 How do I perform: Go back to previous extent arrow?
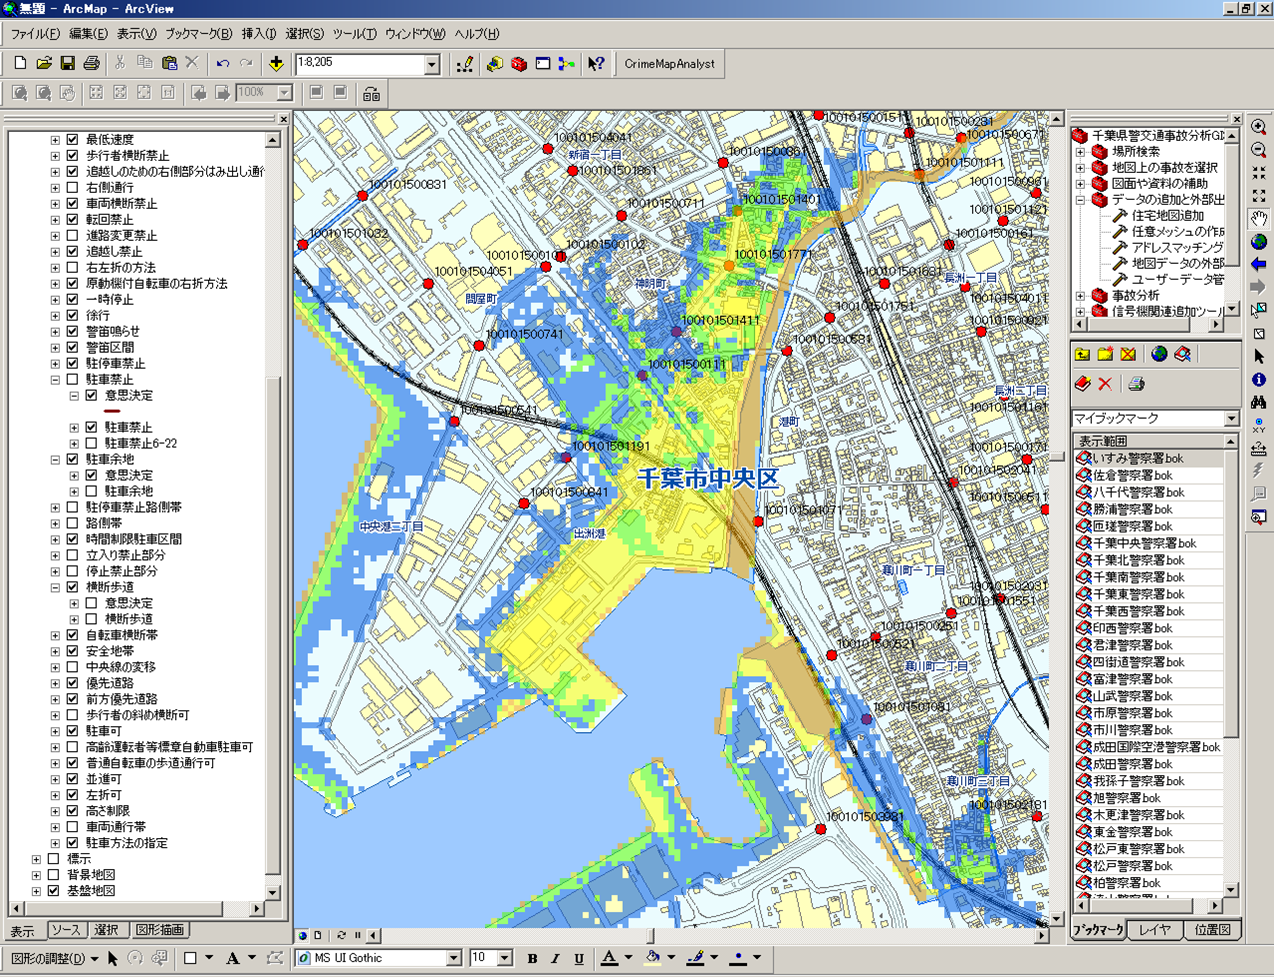[1258, 264]
